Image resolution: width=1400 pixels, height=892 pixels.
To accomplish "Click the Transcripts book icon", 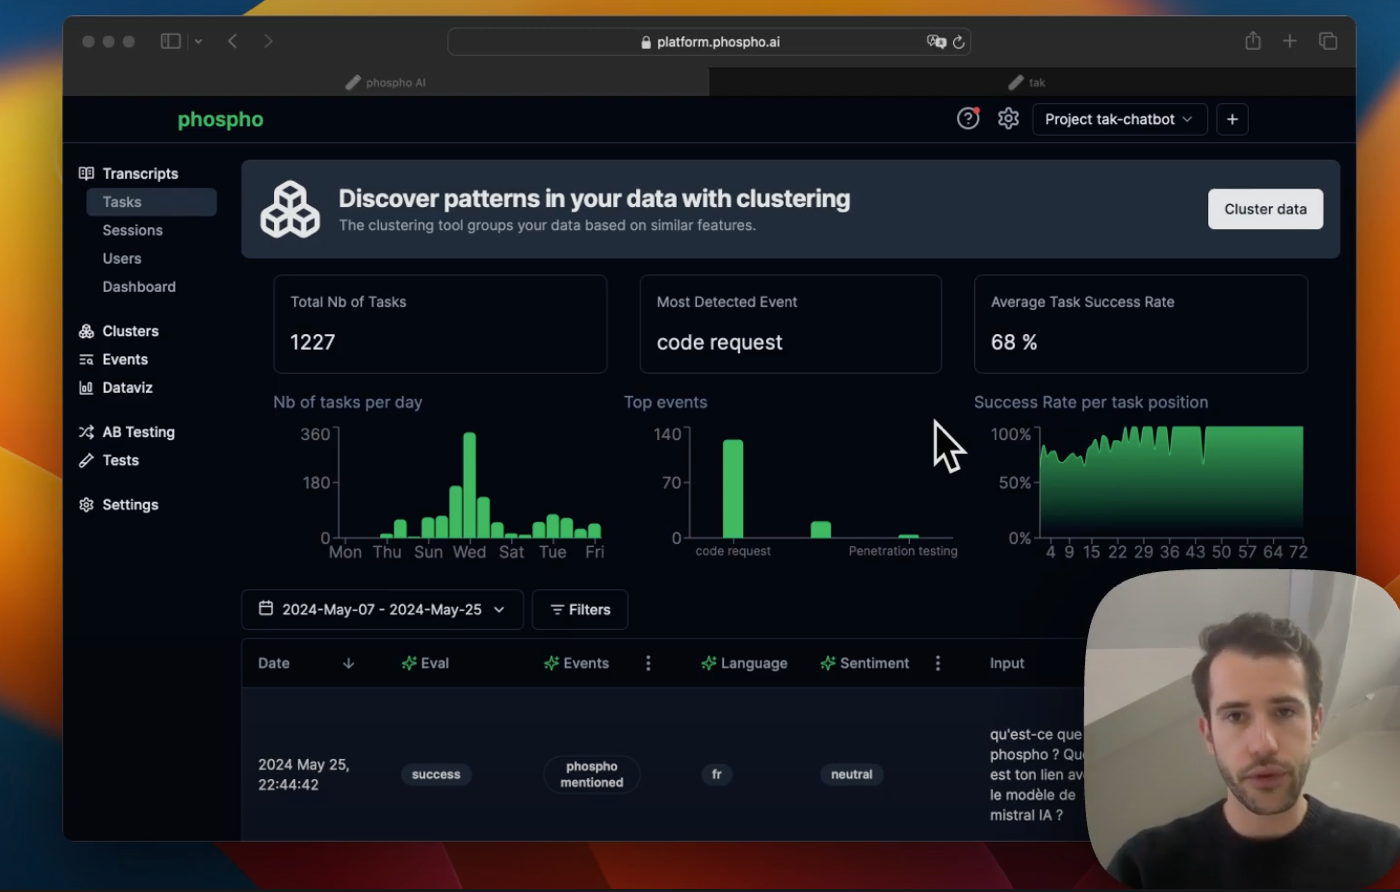I will click(x=86, y=173).
